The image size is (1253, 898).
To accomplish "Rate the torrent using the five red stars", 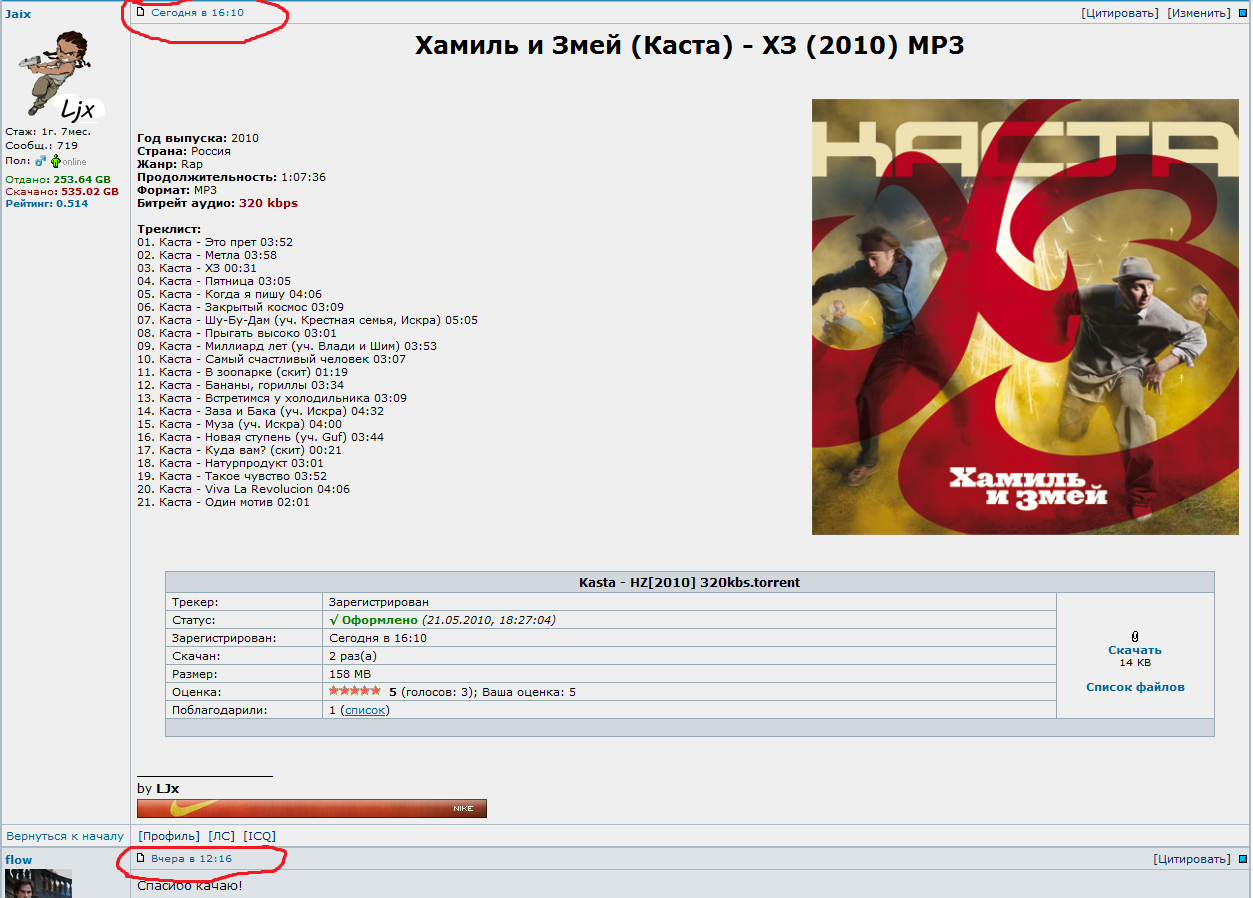I will 355,691.
